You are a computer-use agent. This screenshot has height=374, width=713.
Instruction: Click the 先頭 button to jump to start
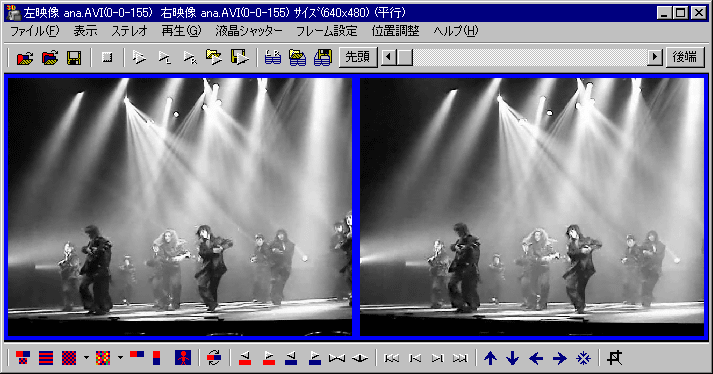point(358,57)
